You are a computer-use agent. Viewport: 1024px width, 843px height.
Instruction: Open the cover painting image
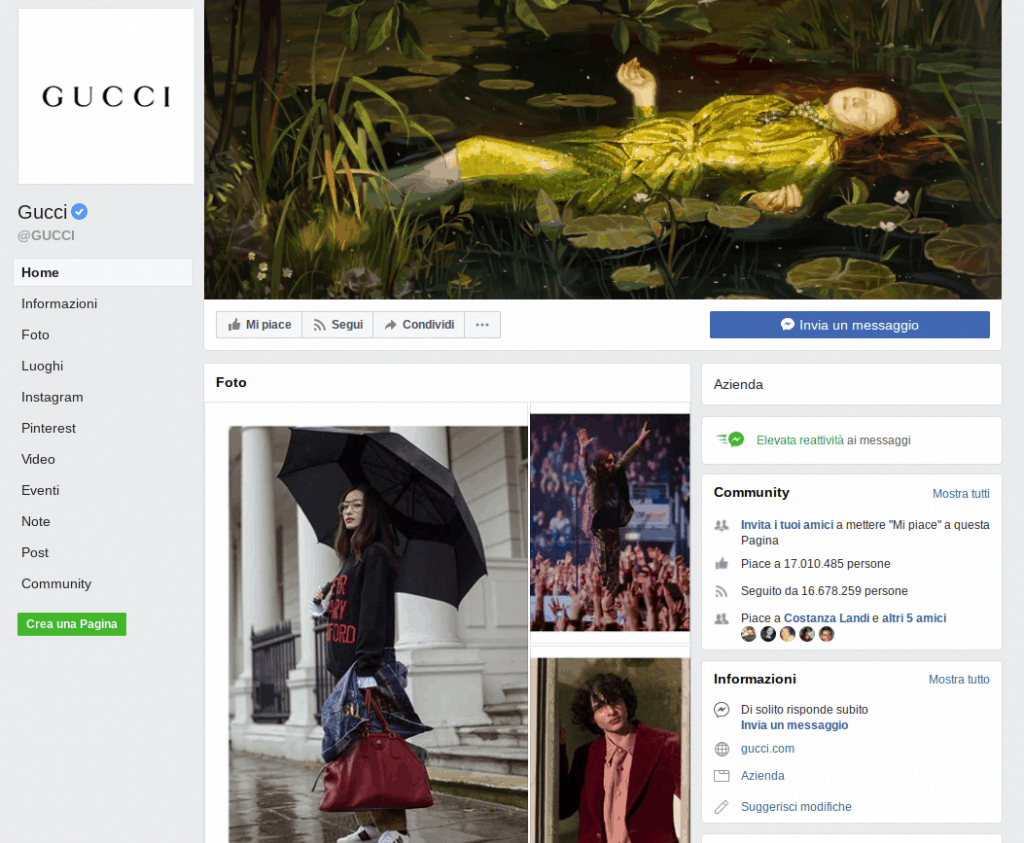603,150
